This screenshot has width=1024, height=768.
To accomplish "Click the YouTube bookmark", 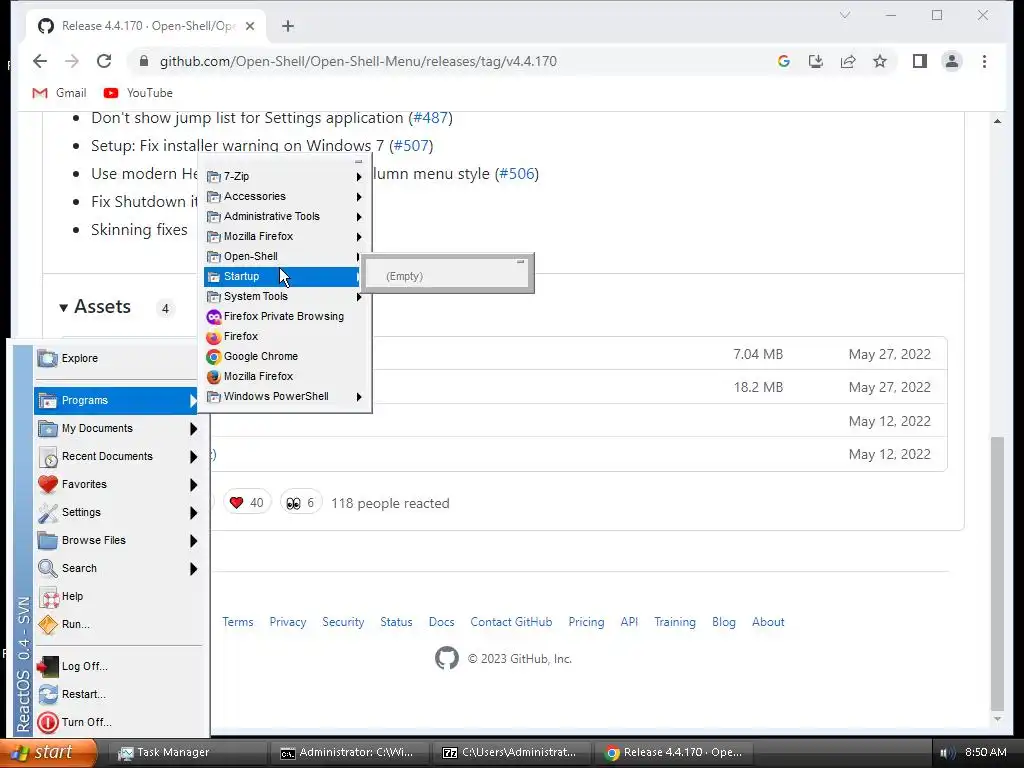I will [x=138, y=93].
